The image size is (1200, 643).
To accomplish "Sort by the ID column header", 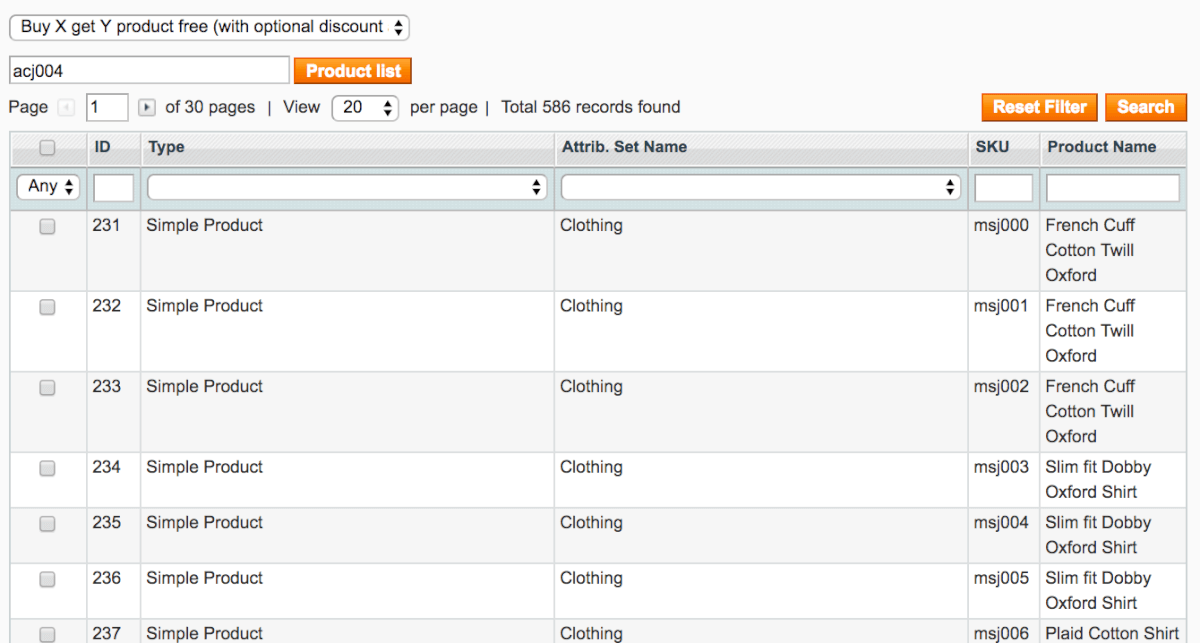I will coord(102,147).
